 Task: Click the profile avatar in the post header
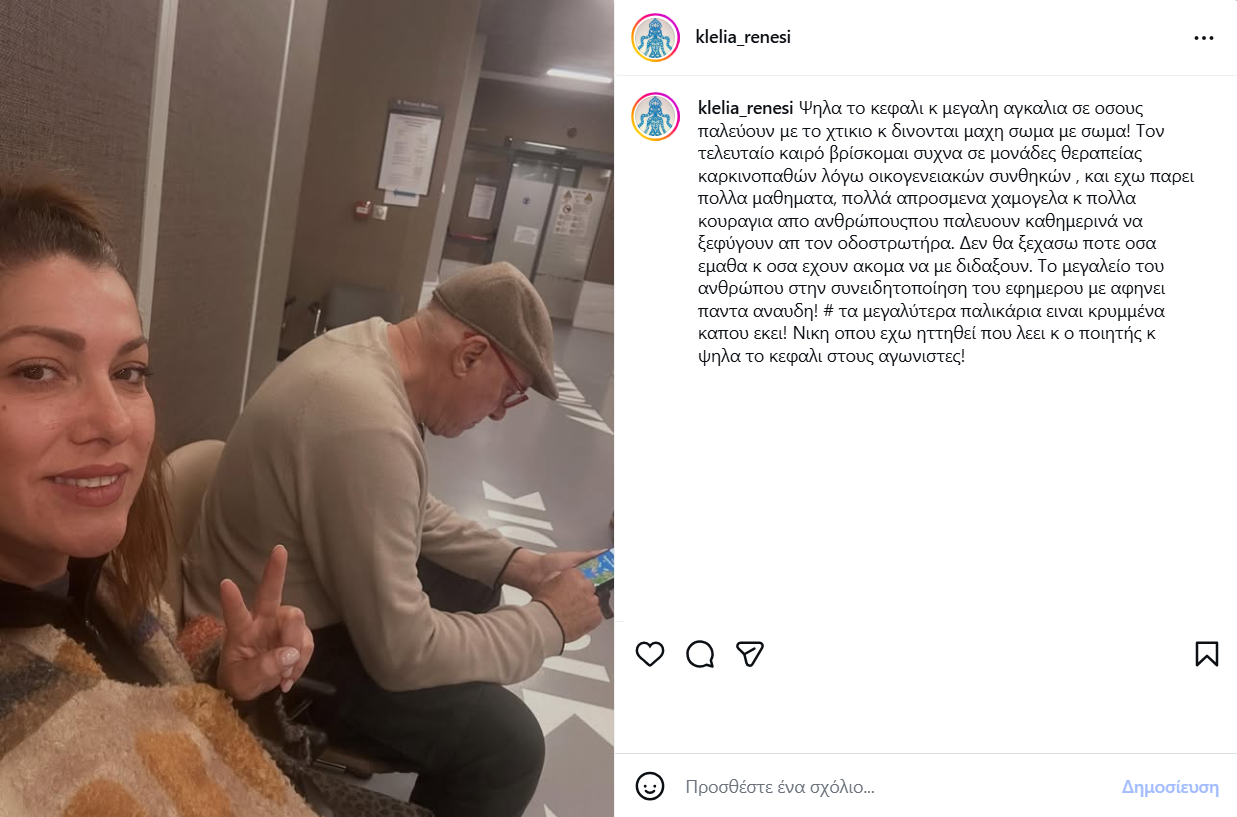pyautogui.click(x=656, y=38)
